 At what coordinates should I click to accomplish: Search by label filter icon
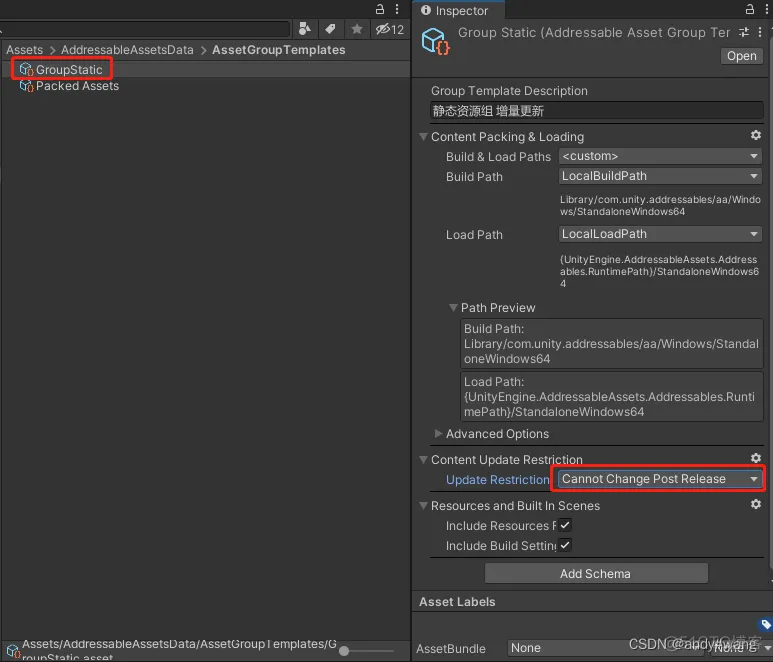click(330, 29)
